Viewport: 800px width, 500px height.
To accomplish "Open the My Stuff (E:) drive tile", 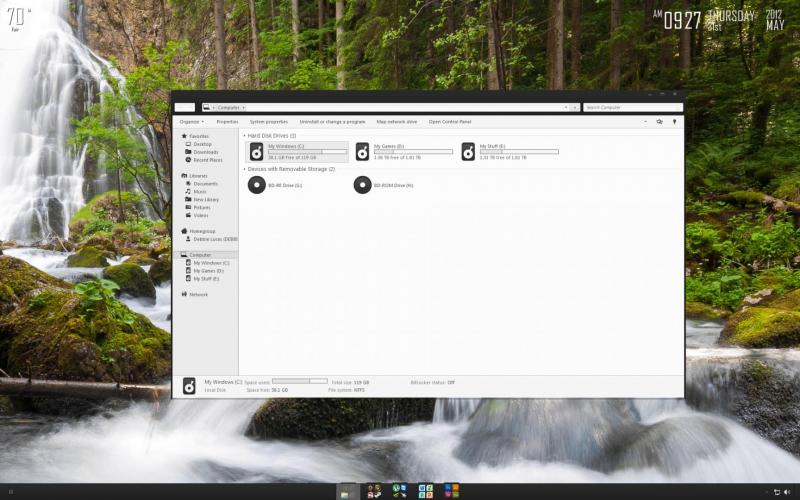I will coord(510,152).
